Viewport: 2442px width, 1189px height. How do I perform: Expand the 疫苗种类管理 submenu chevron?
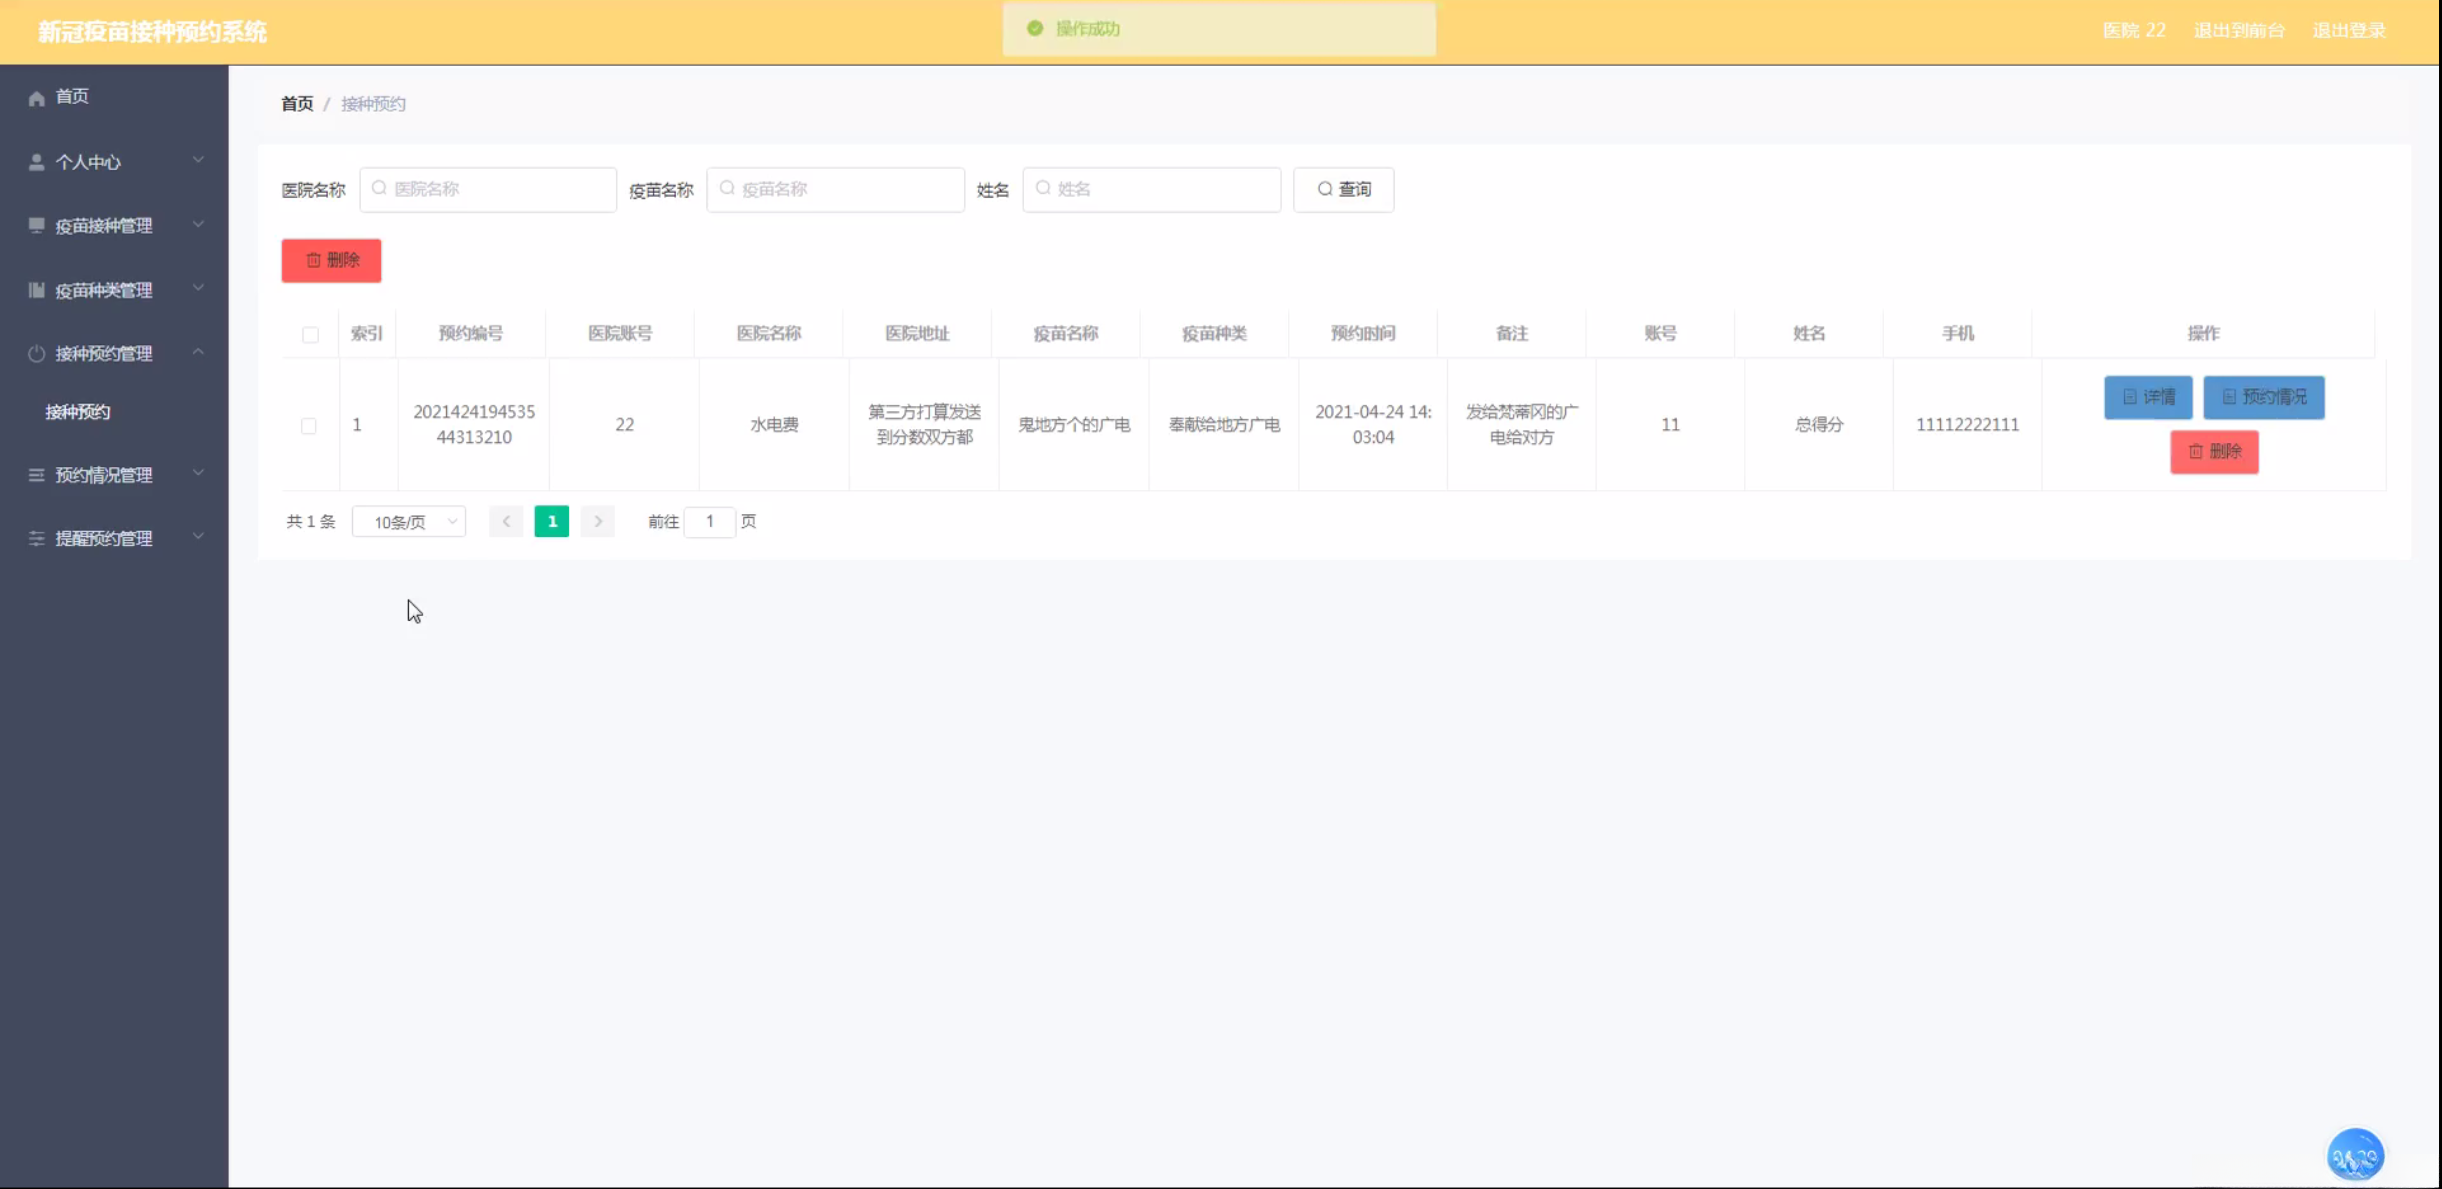tap(198, 288)
